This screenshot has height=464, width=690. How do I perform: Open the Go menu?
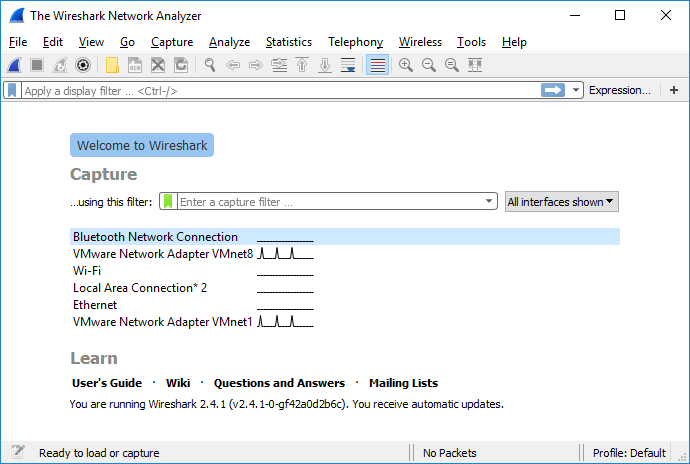127,42
